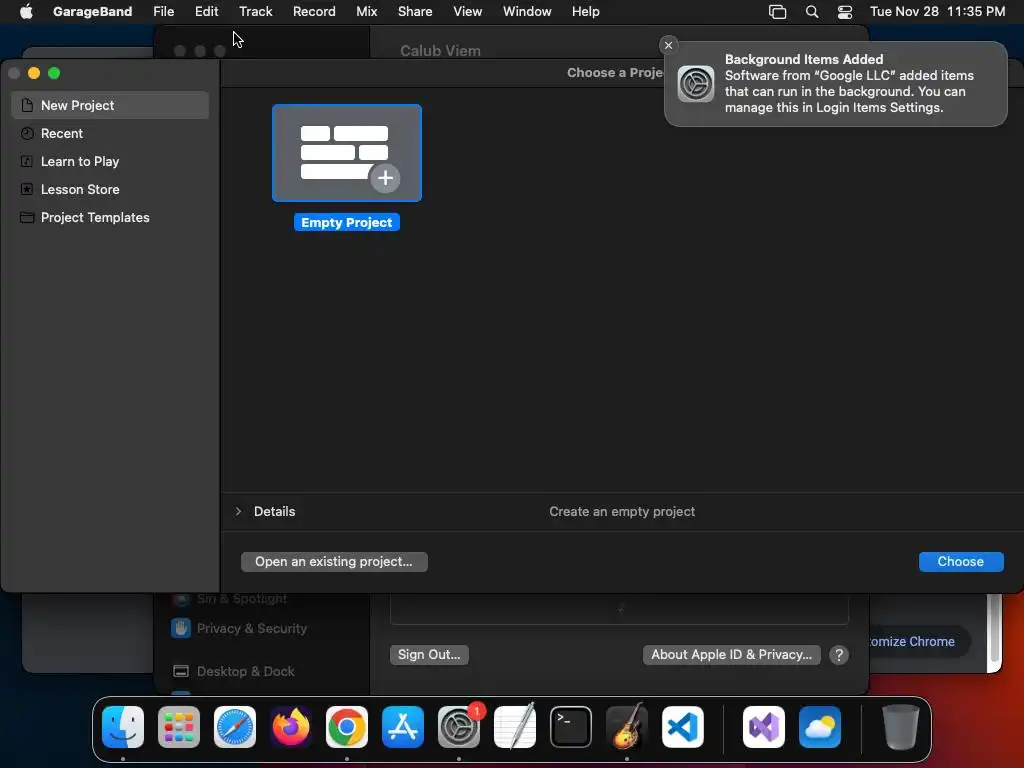Image resolution: width=1024 pixels, height=768 pixels.
Task: Open Firefox from the Dock
Action: click(x=291, y=727)
